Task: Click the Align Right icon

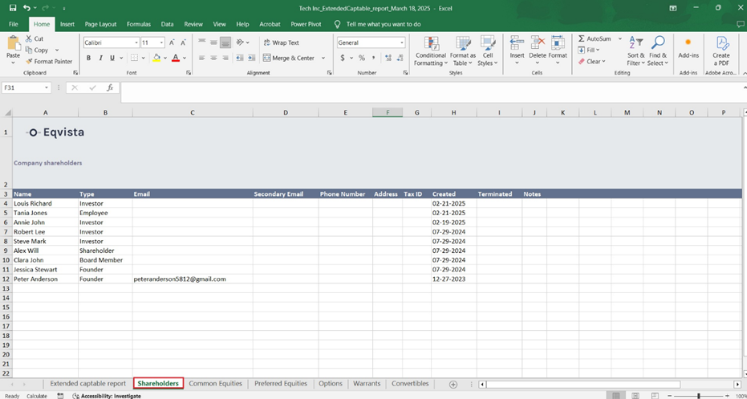Action: pyautogui.click(x=225, y=58)
